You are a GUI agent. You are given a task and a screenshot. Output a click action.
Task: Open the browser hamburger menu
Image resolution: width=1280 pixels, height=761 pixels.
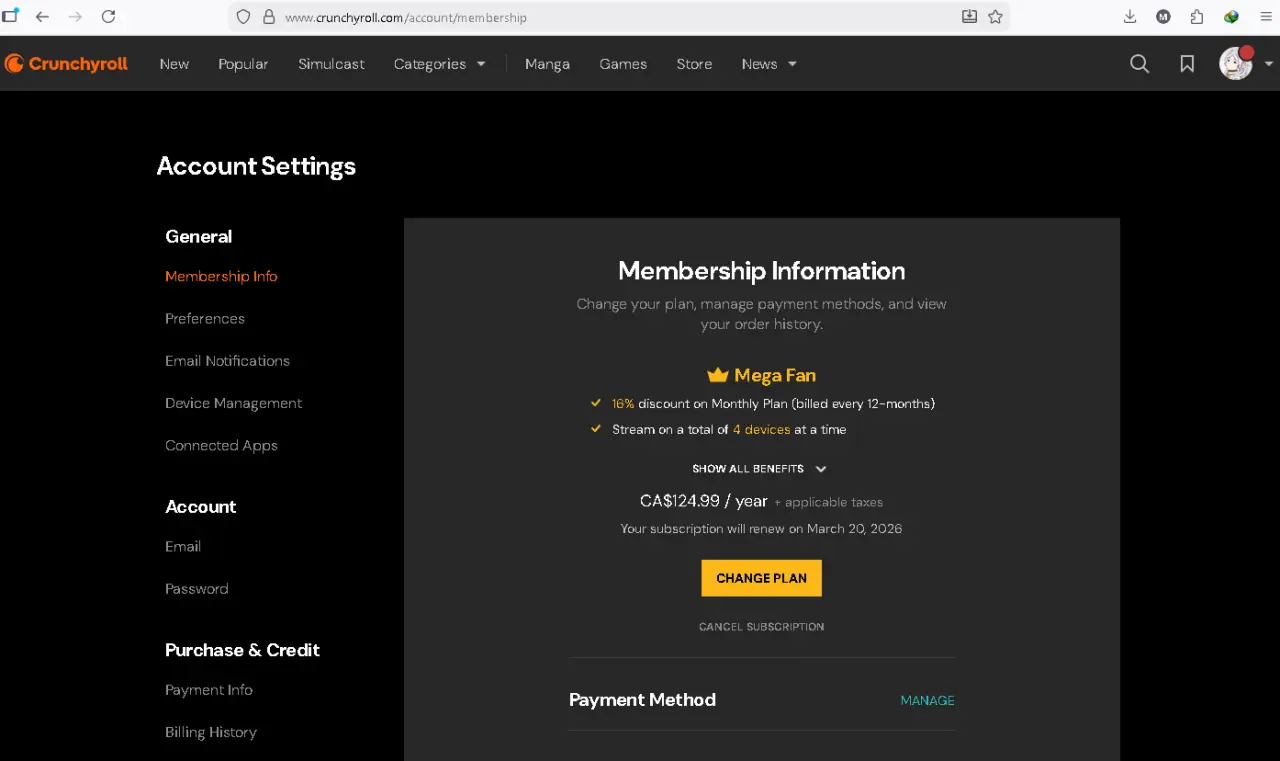pos(1266,17)
